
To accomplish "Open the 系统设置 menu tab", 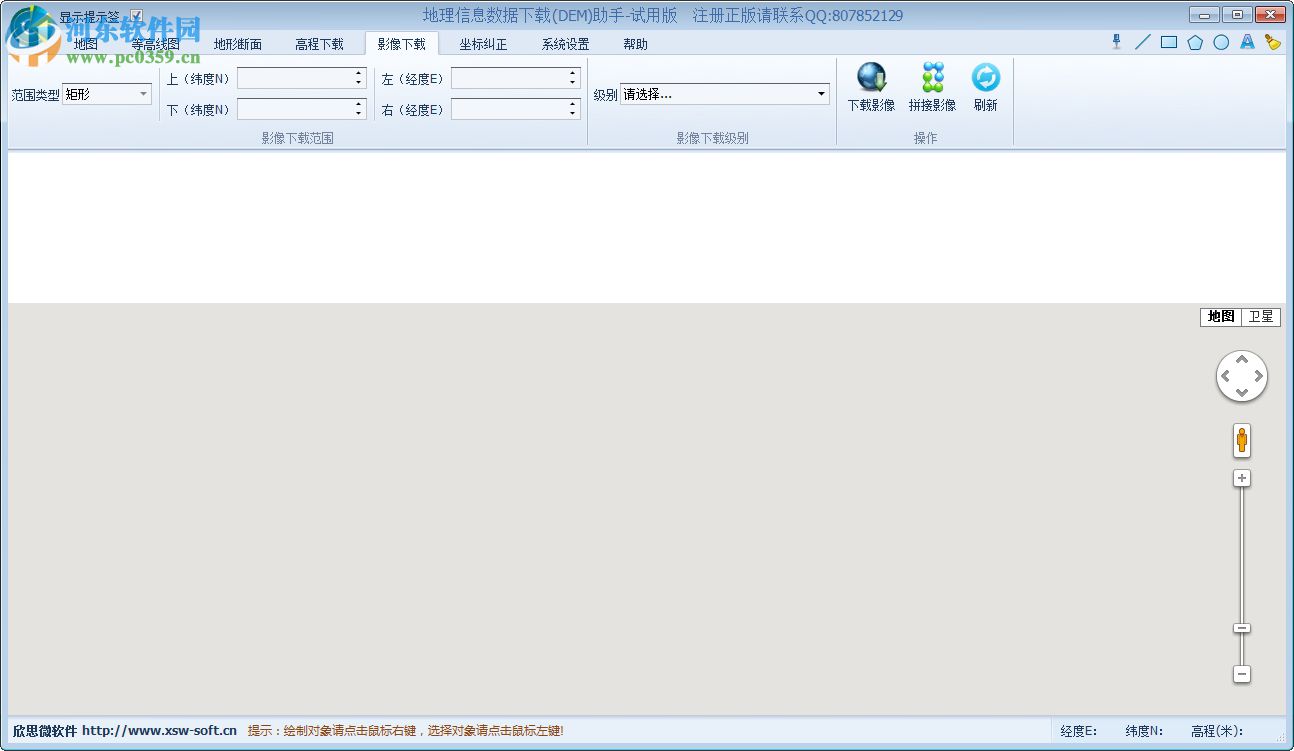I will (563, 44).
